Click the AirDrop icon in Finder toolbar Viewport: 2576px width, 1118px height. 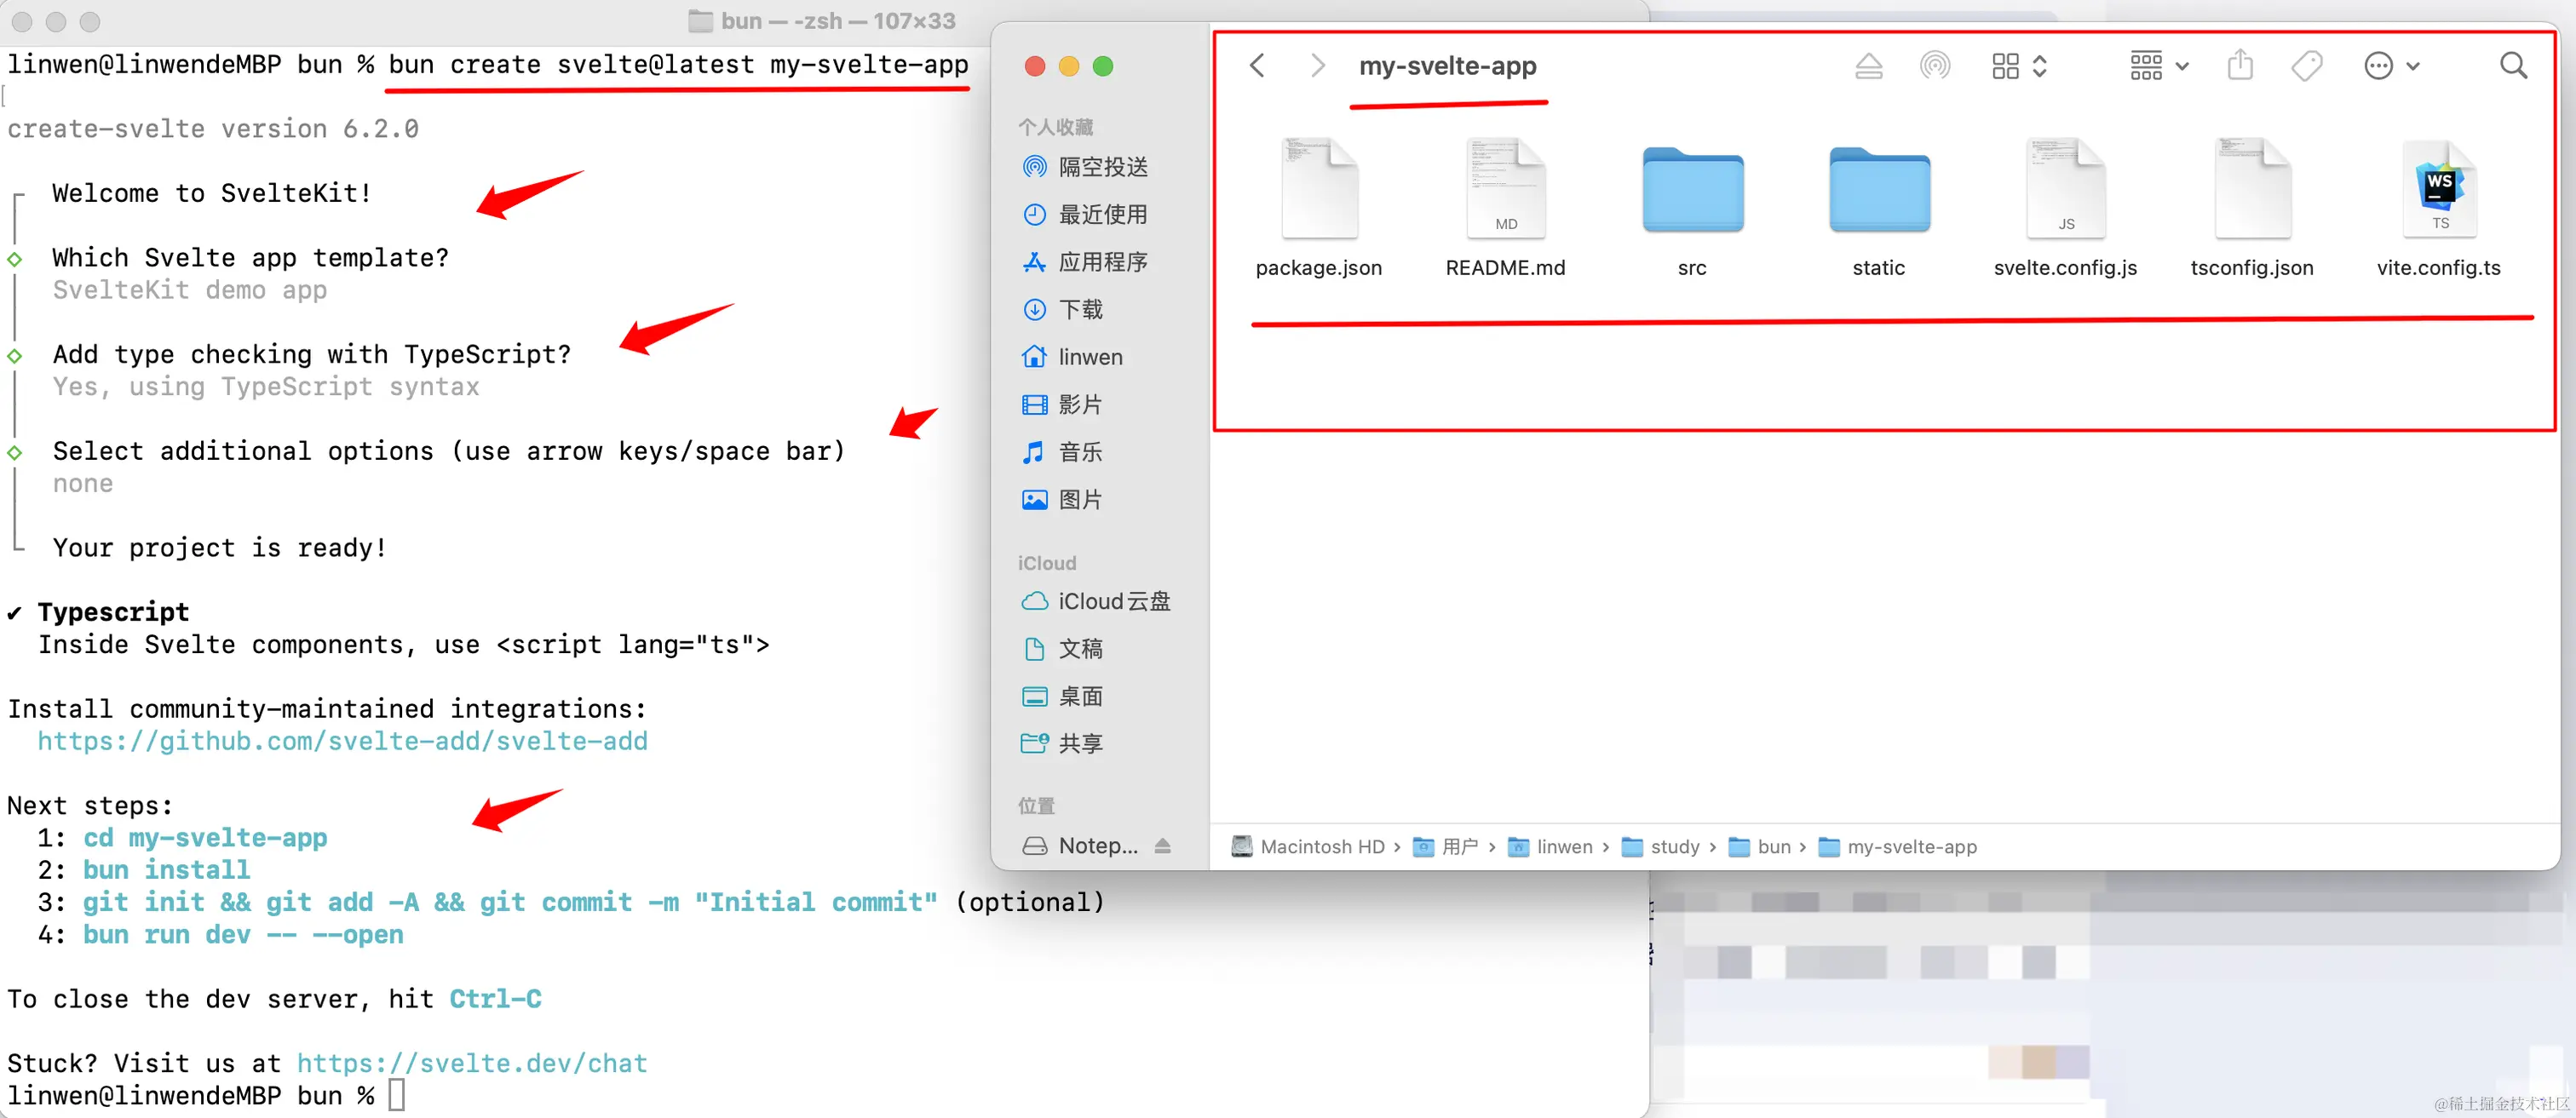[x=1934, y=66]
